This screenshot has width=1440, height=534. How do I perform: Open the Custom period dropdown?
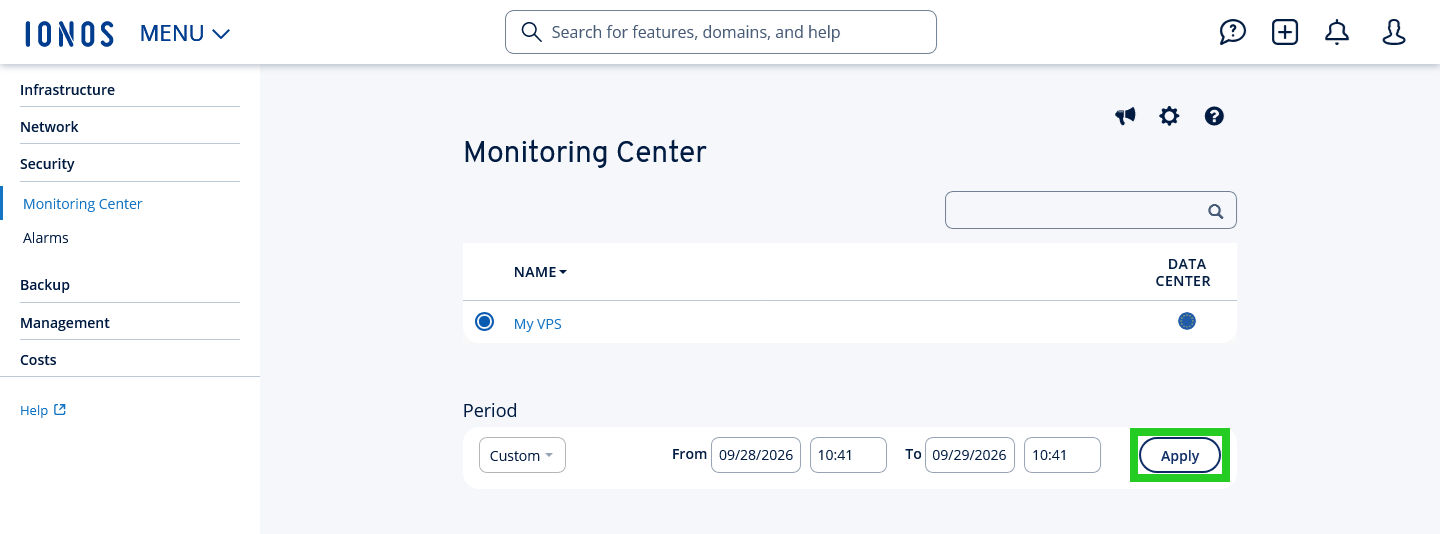pos(522,455)
